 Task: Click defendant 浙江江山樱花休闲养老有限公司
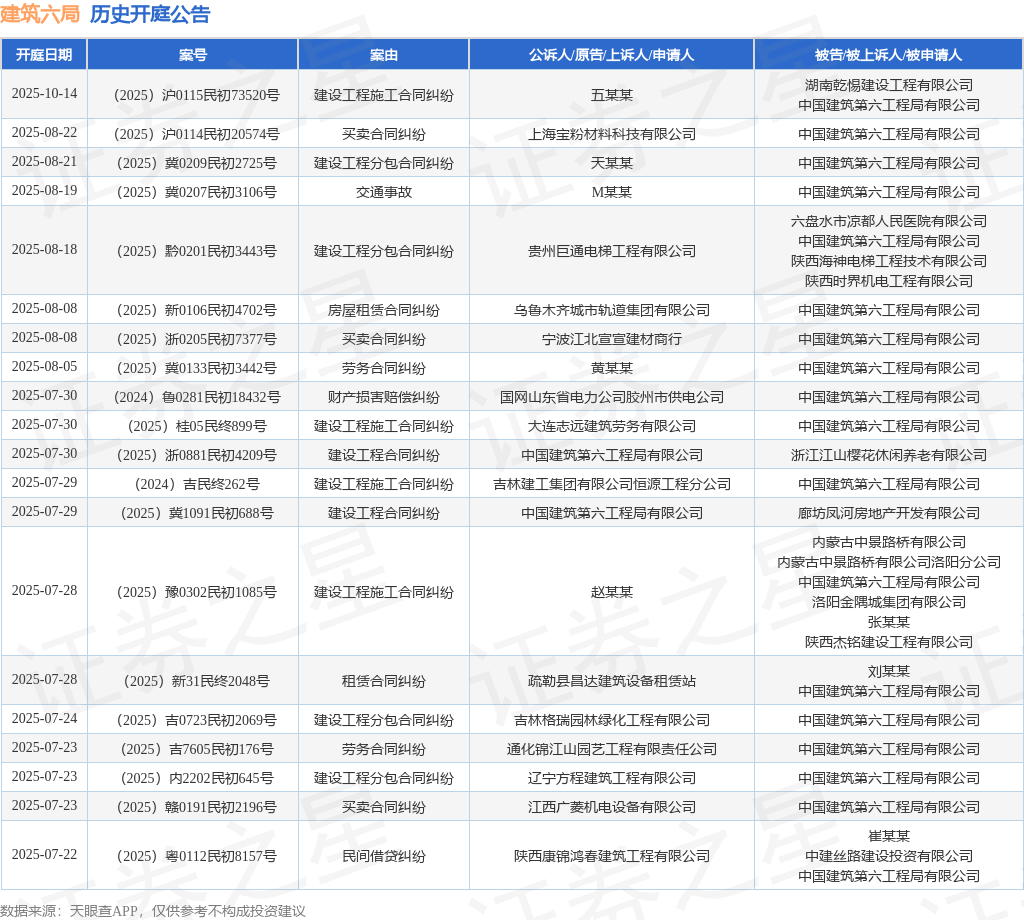click(x=889, y=455)
